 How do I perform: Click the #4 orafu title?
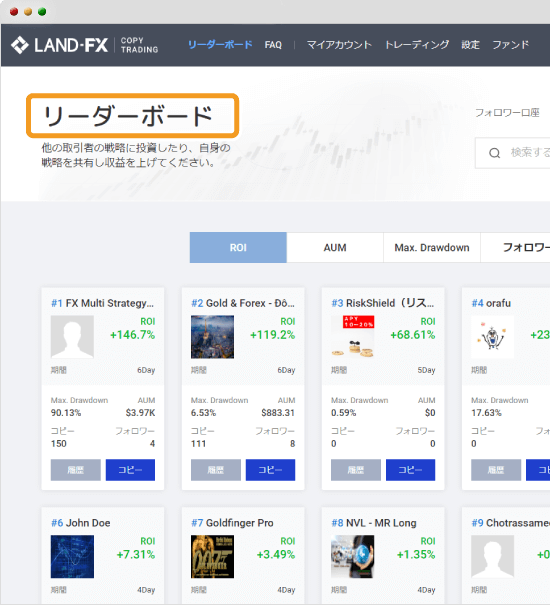click(491, 303)
